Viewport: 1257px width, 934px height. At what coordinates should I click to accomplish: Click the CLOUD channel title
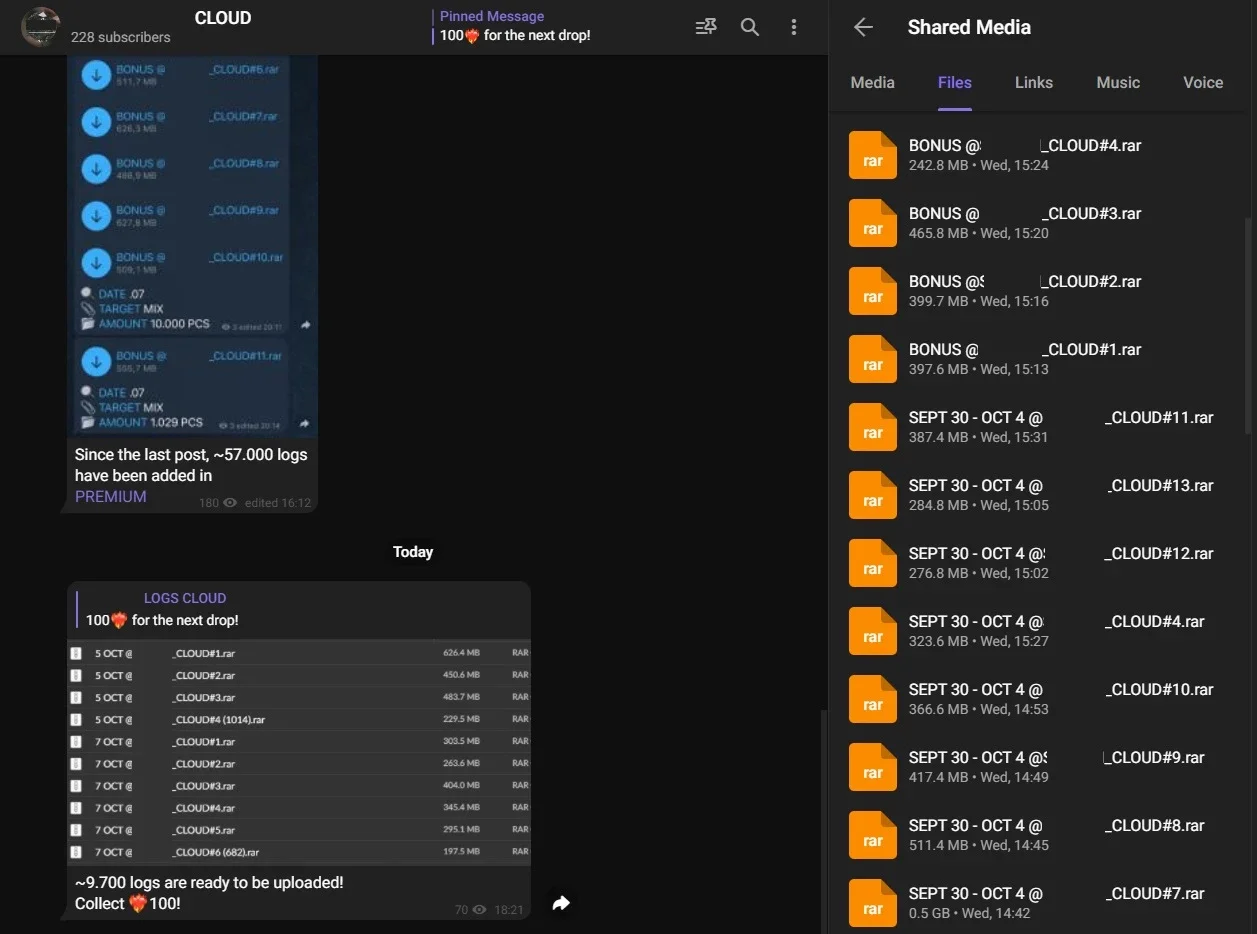click(x=222, y=18)
